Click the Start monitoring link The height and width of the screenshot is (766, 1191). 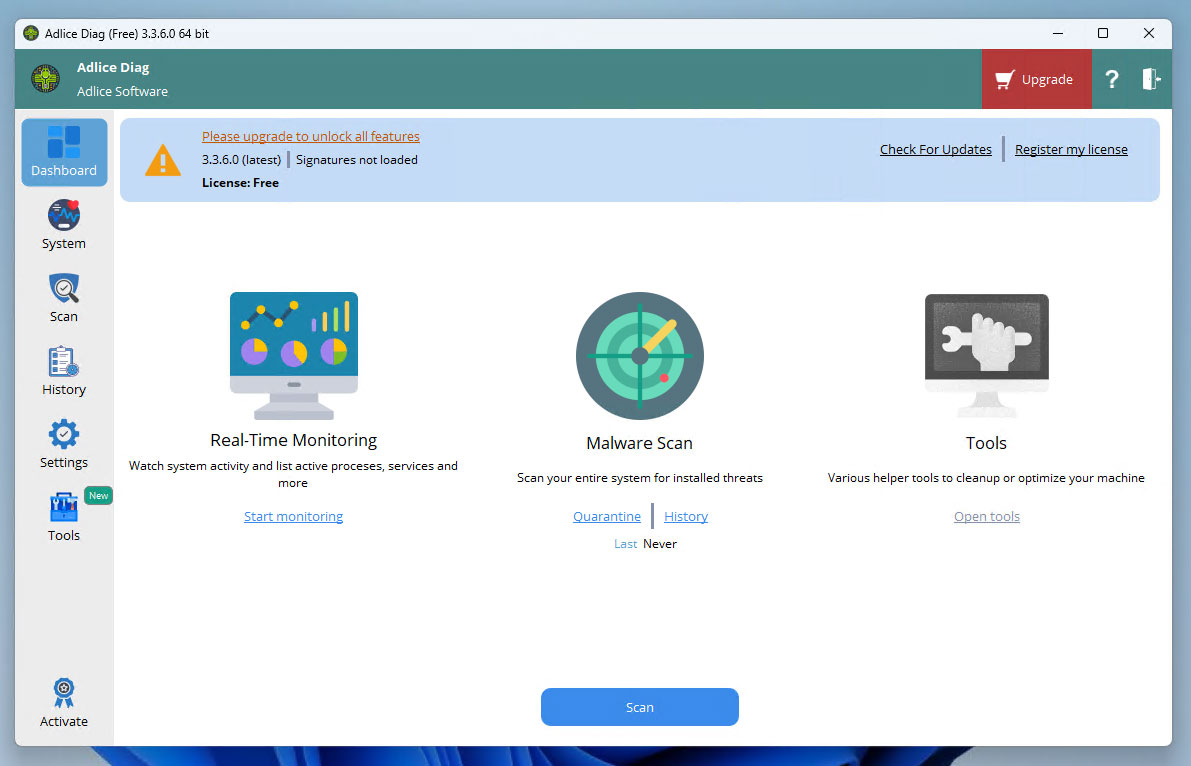click(x=293, y=517)
